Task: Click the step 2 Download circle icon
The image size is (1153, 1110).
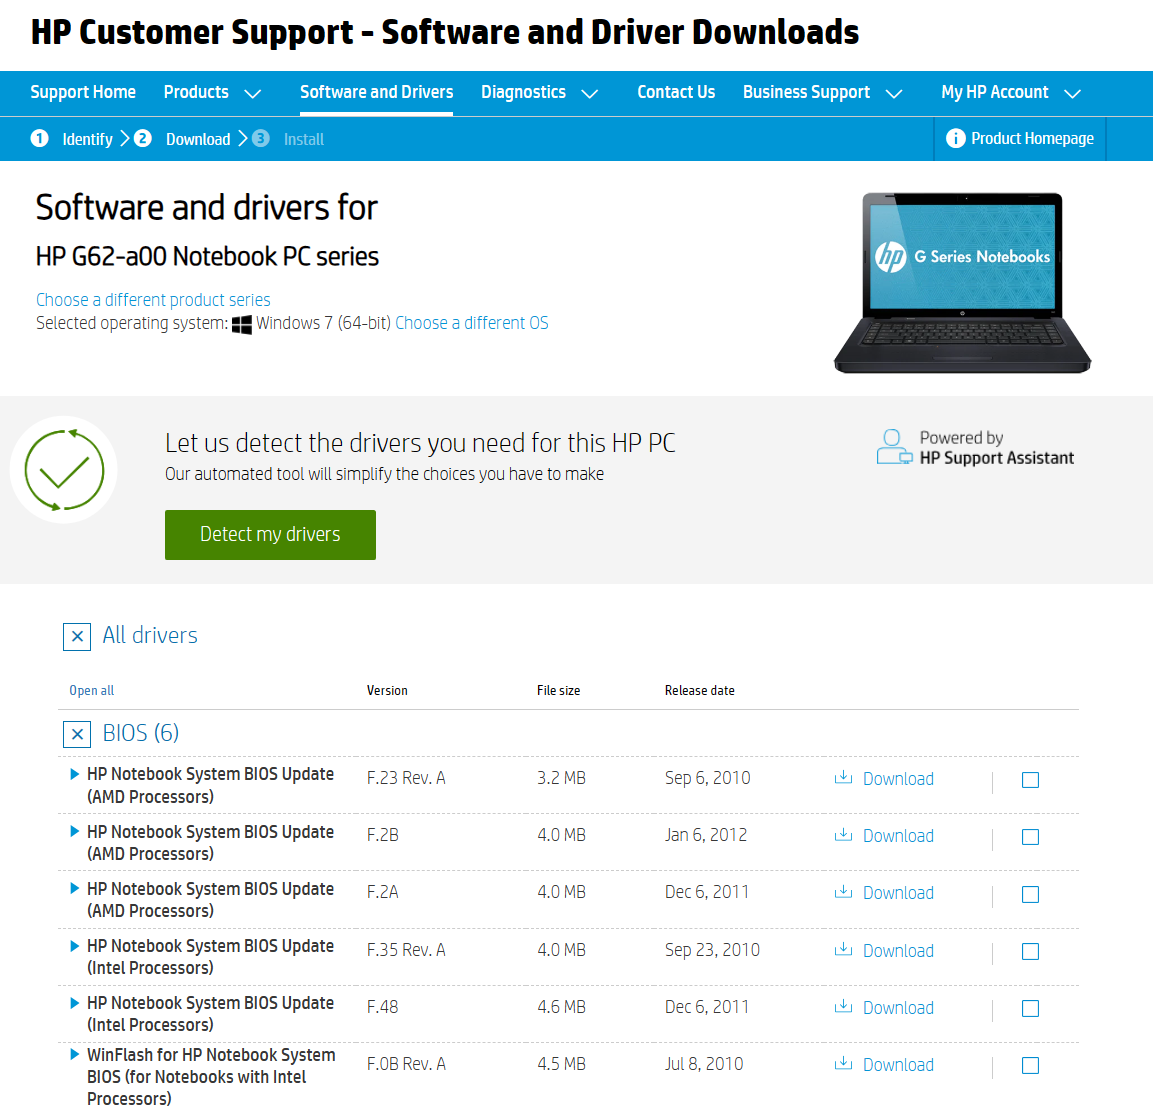Action: pyautogui.click(x=143, y=138)
